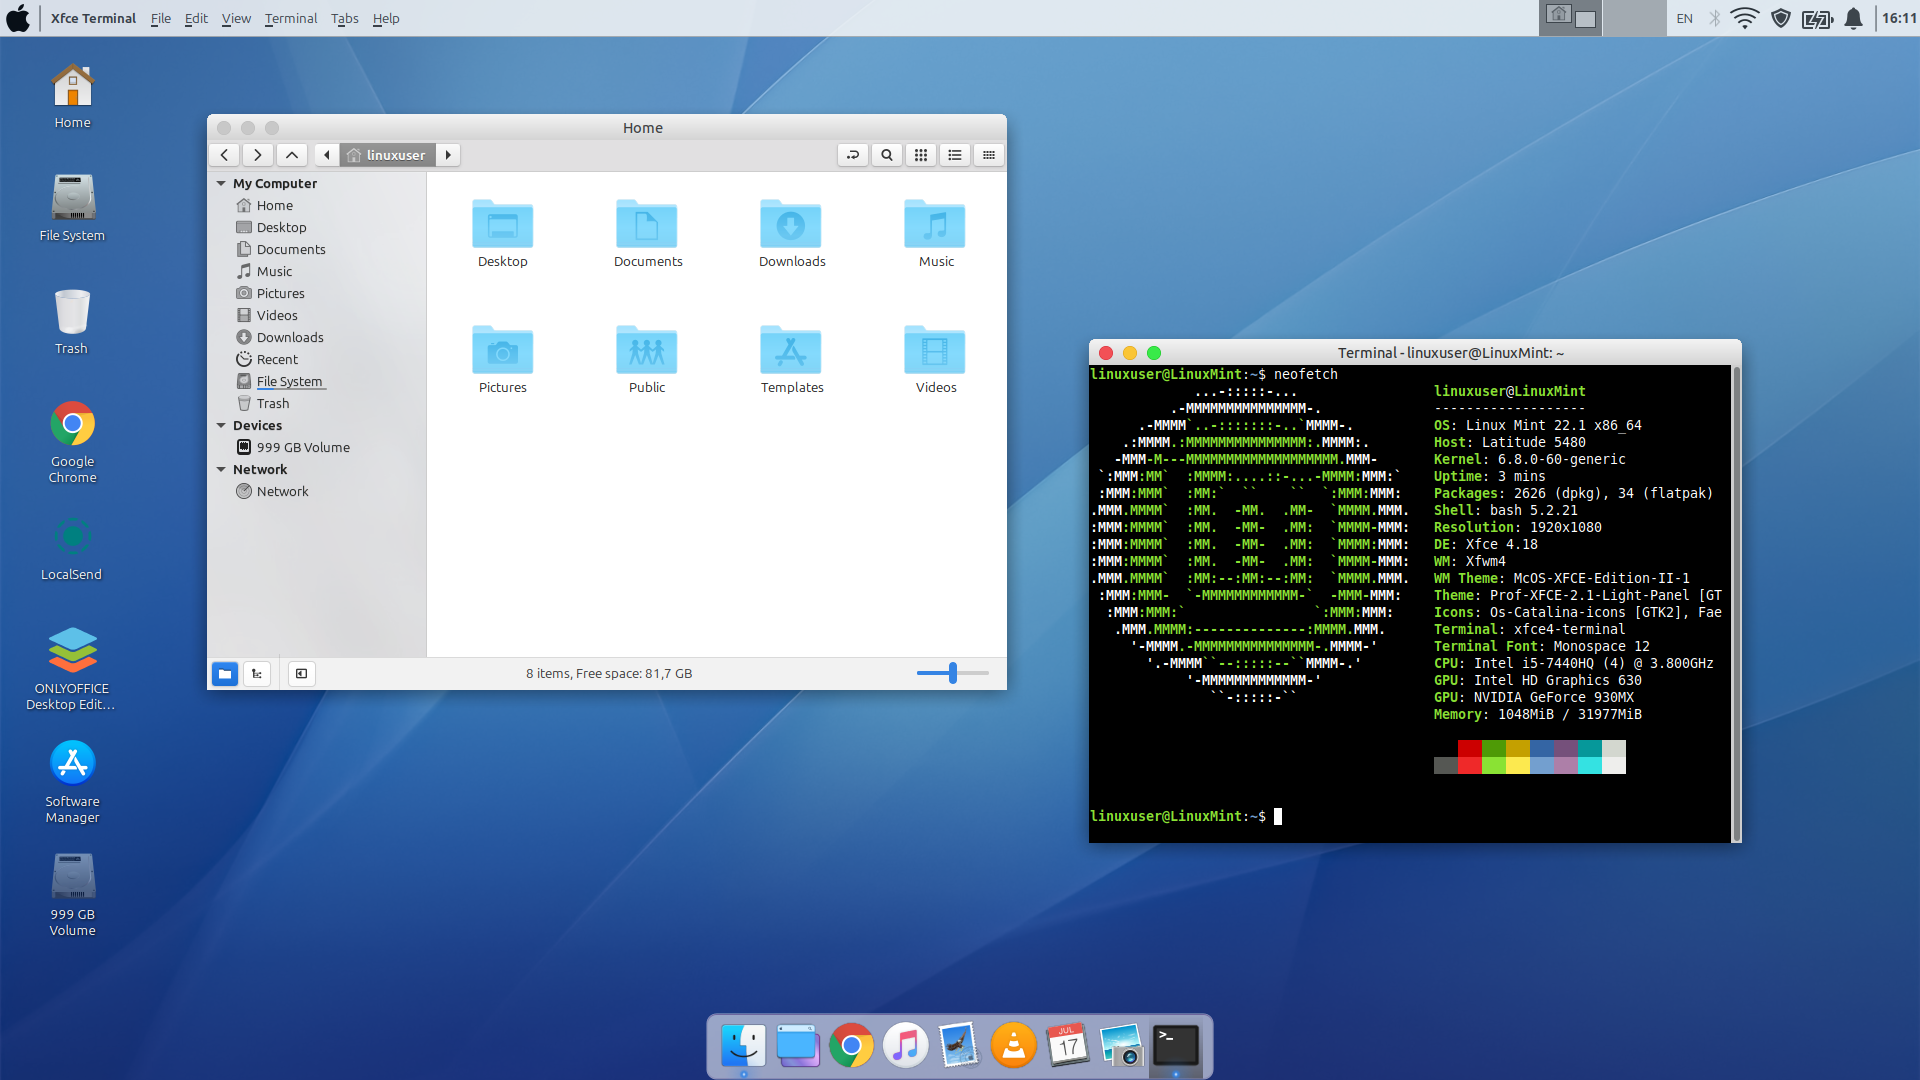Open the Desktop folder in Home window
The image size is (1920, 1080).
[502, 234]
